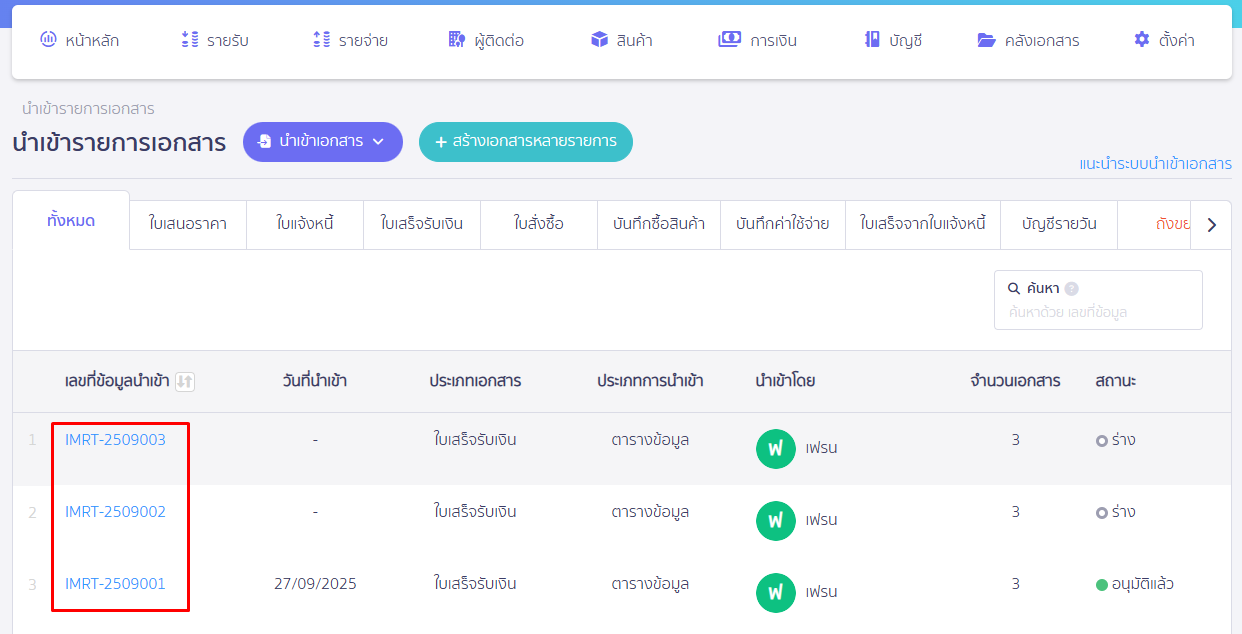Click the สินค้า product cube icon
1242x634 pixels.
[x=597, y=39]
